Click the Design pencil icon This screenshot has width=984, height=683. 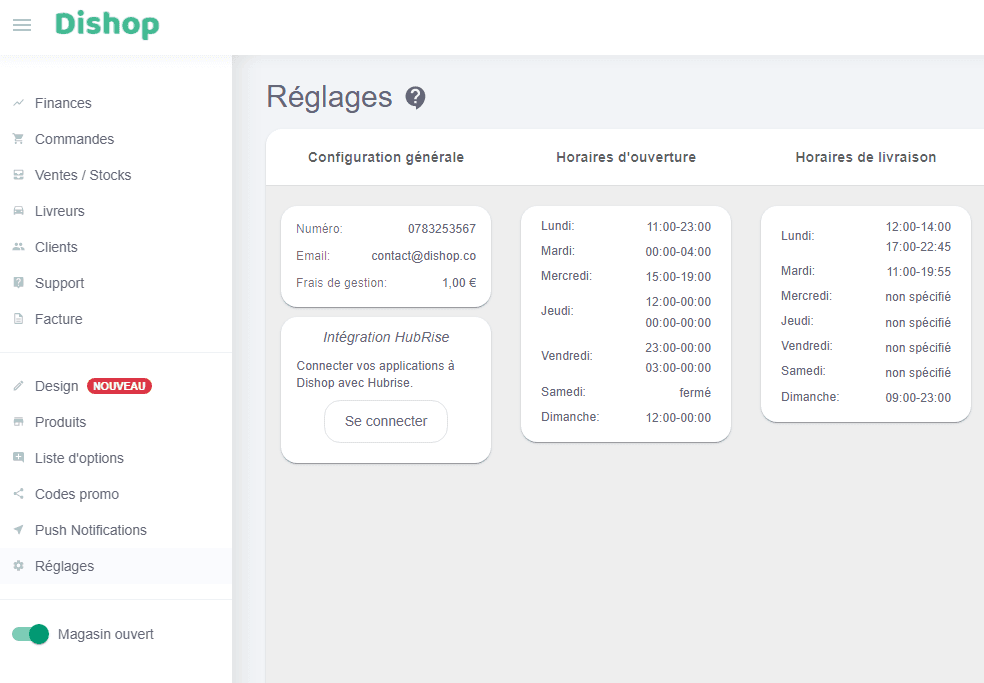tap(19, 386)
